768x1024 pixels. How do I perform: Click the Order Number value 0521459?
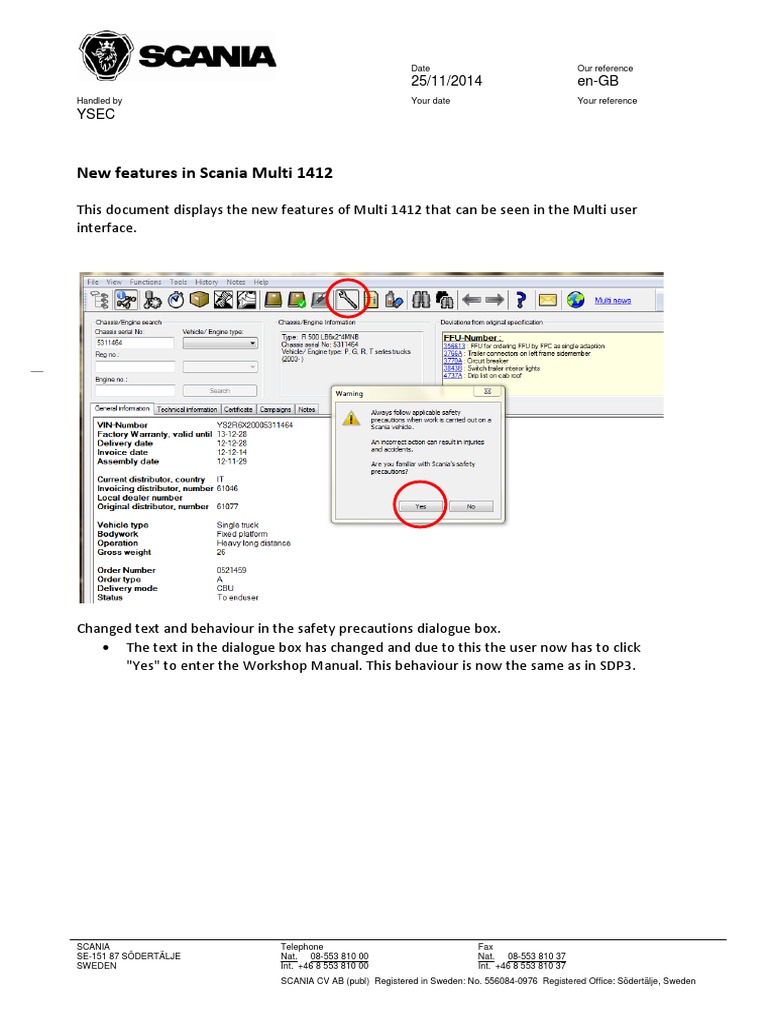[231, 570]
